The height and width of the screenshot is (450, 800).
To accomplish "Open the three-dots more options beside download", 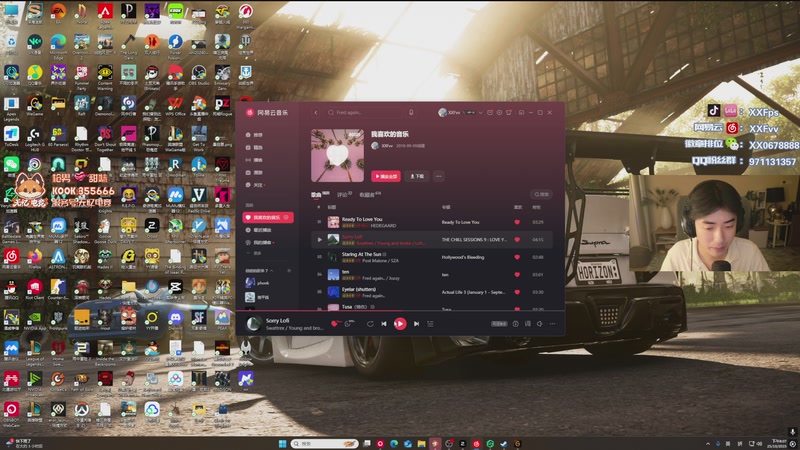I will coord(438,176).
